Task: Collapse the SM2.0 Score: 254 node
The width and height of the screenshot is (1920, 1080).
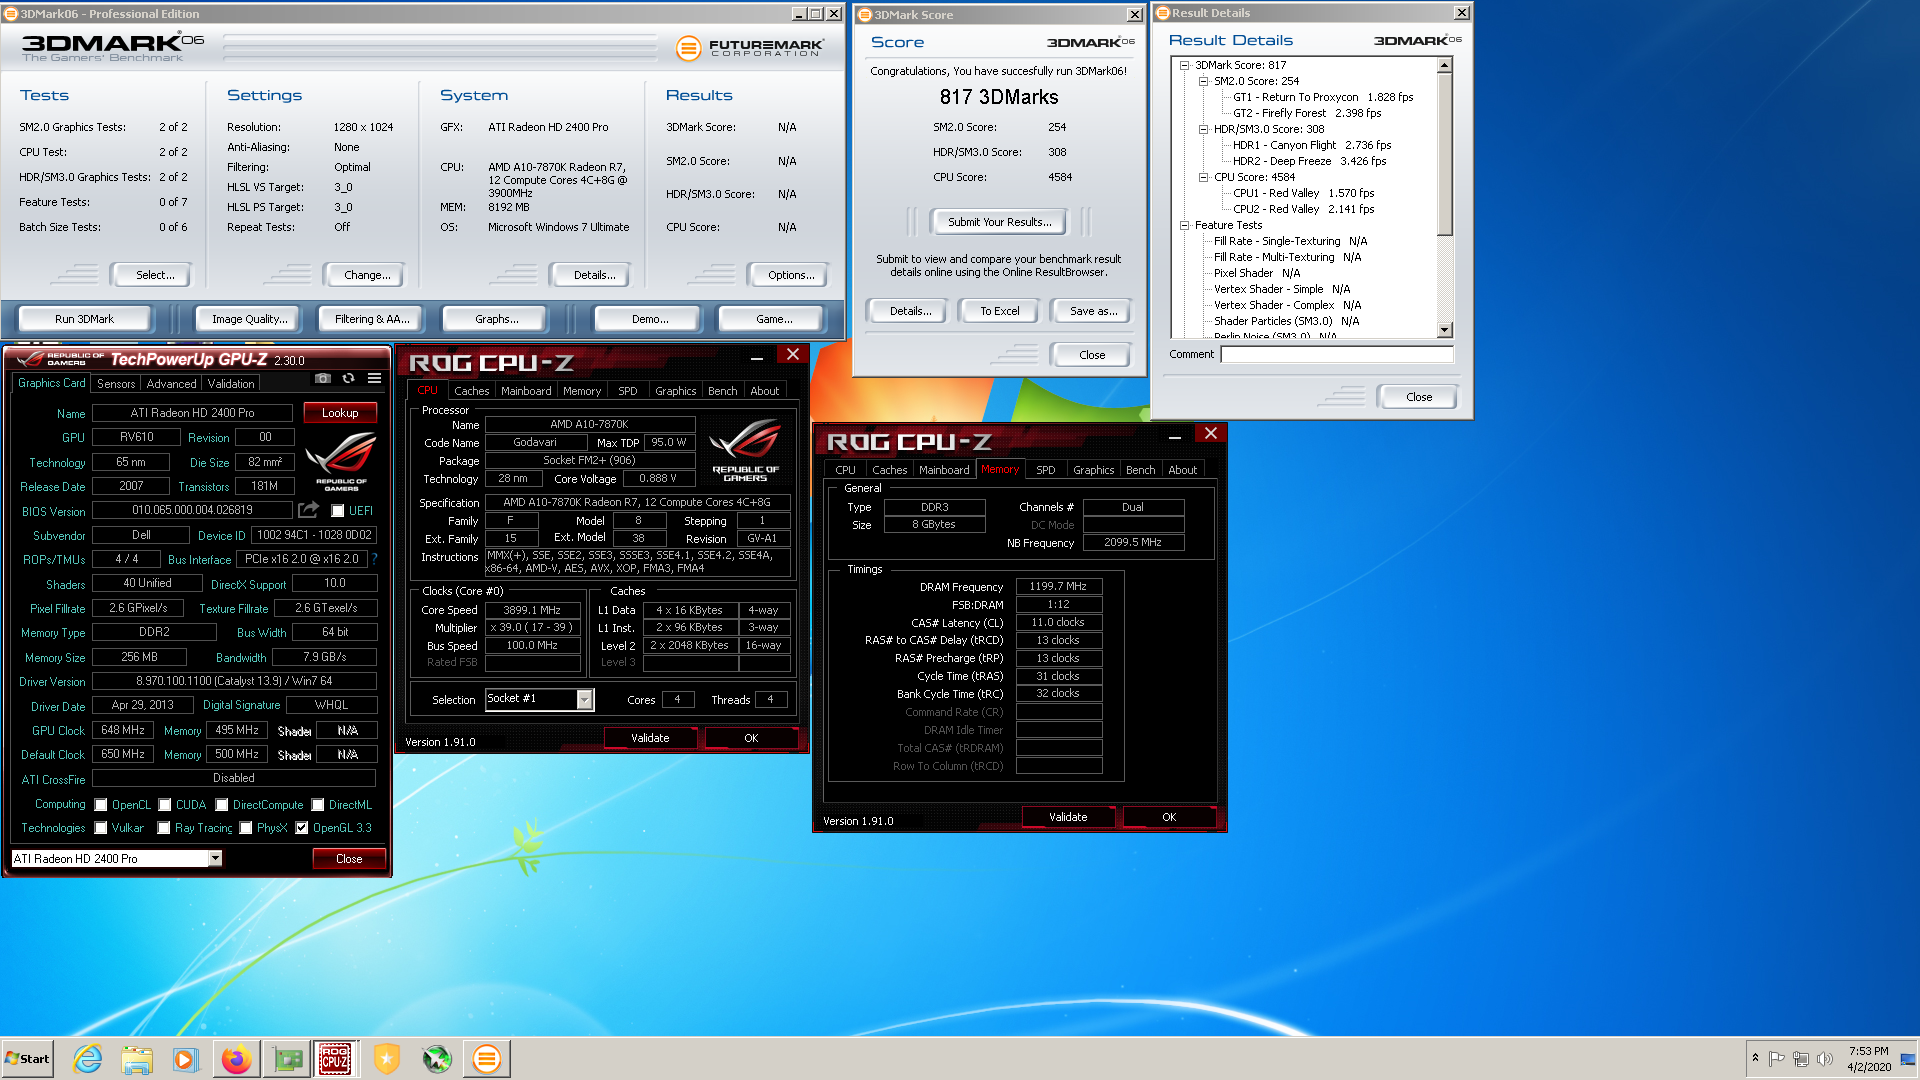Action: click(1203, 81)
